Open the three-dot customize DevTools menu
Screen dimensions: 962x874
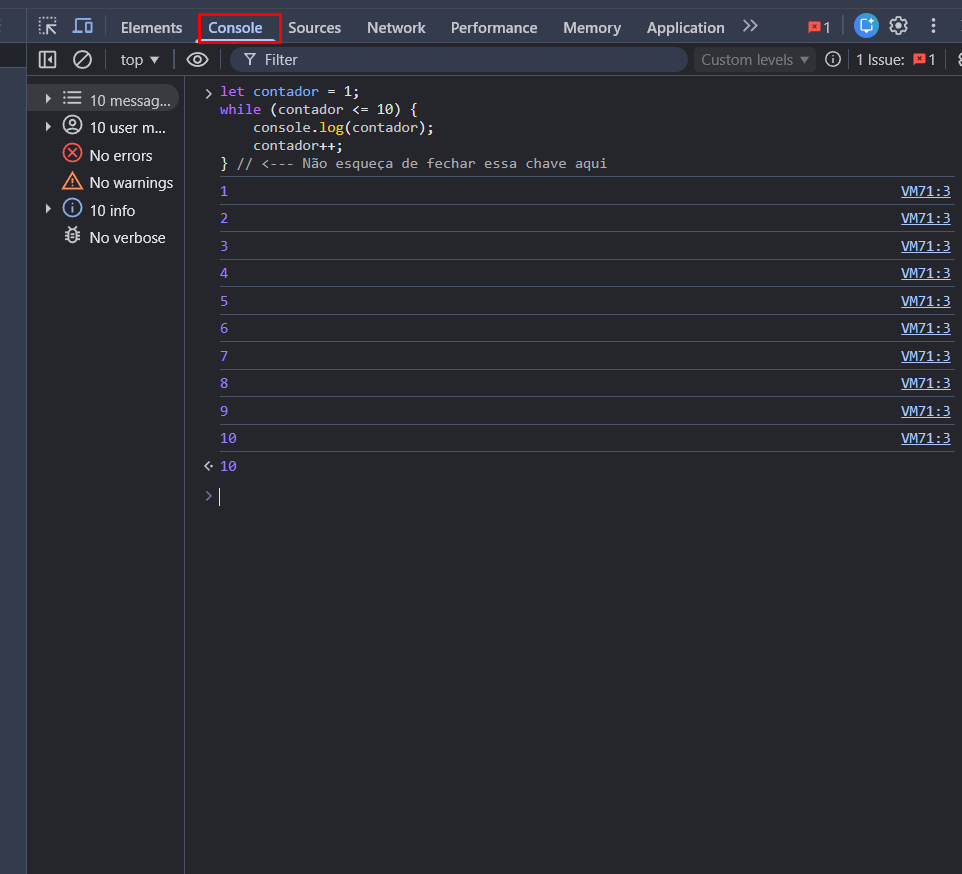(x=934, y=27)
